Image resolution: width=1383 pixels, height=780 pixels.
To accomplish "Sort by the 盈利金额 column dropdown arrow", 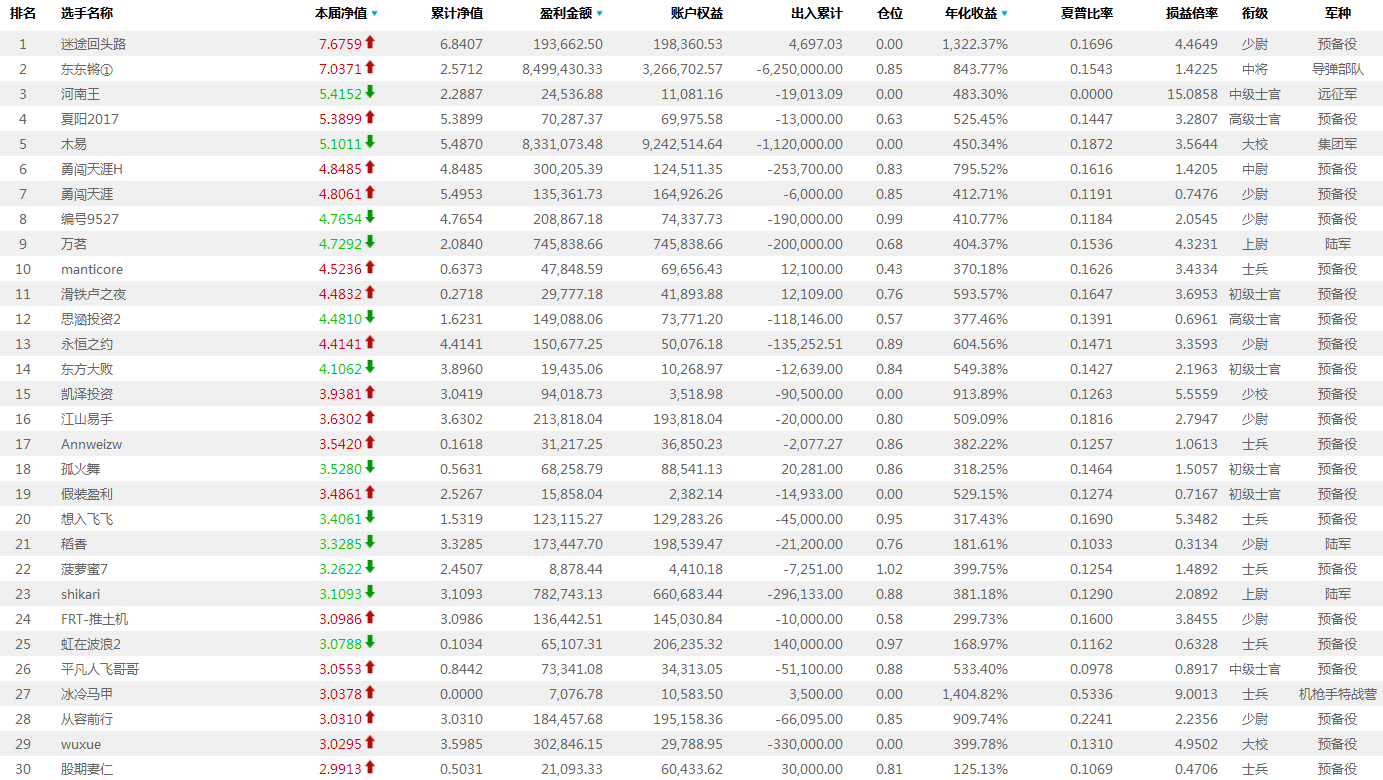I will tap(599, 14).
